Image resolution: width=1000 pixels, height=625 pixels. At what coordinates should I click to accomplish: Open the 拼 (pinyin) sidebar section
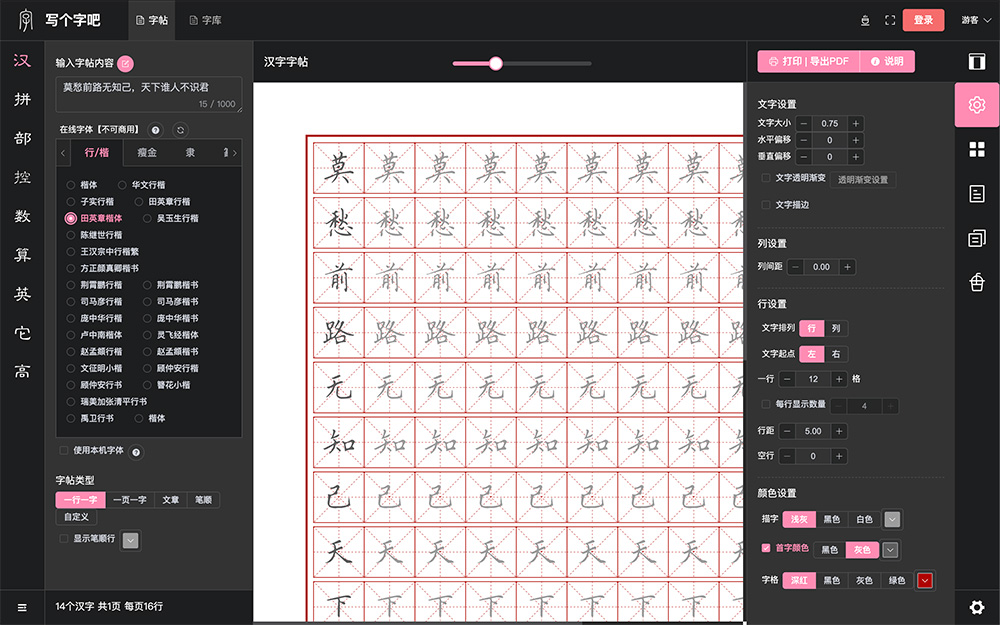pos(22,99)
